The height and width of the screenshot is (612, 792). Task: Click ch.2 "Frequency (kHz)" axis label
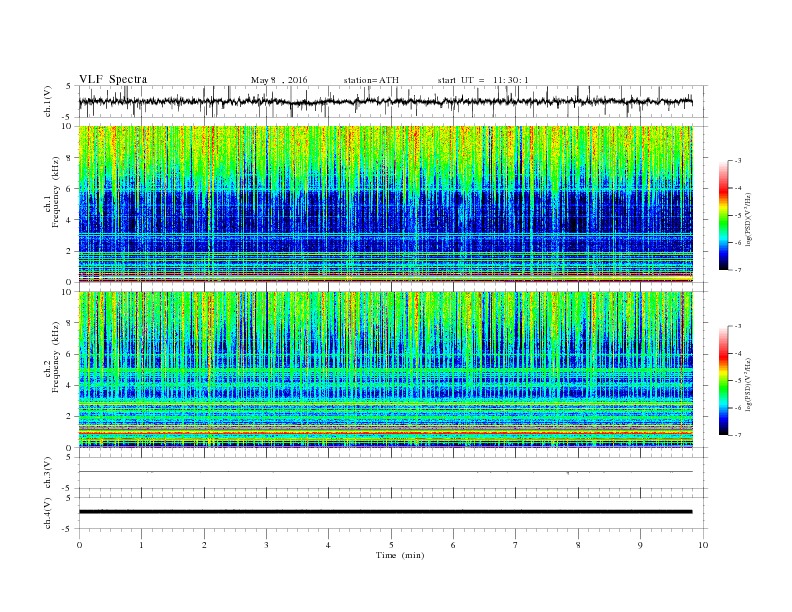point(56,358)
